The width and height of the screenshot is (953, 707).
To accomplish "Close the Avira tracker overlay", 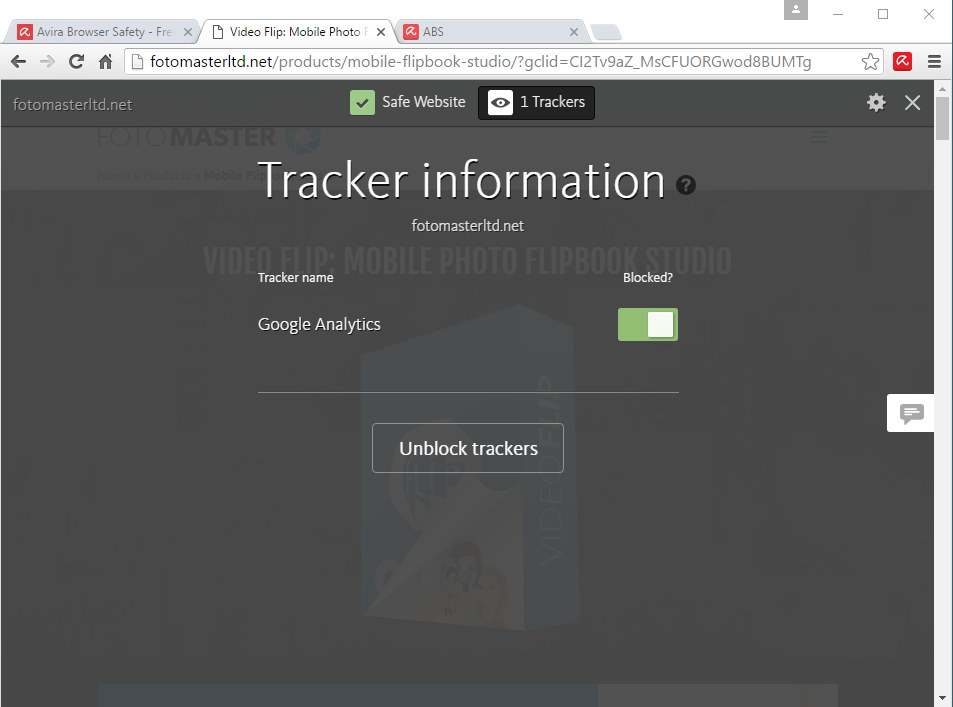I will tap(912, 103).
